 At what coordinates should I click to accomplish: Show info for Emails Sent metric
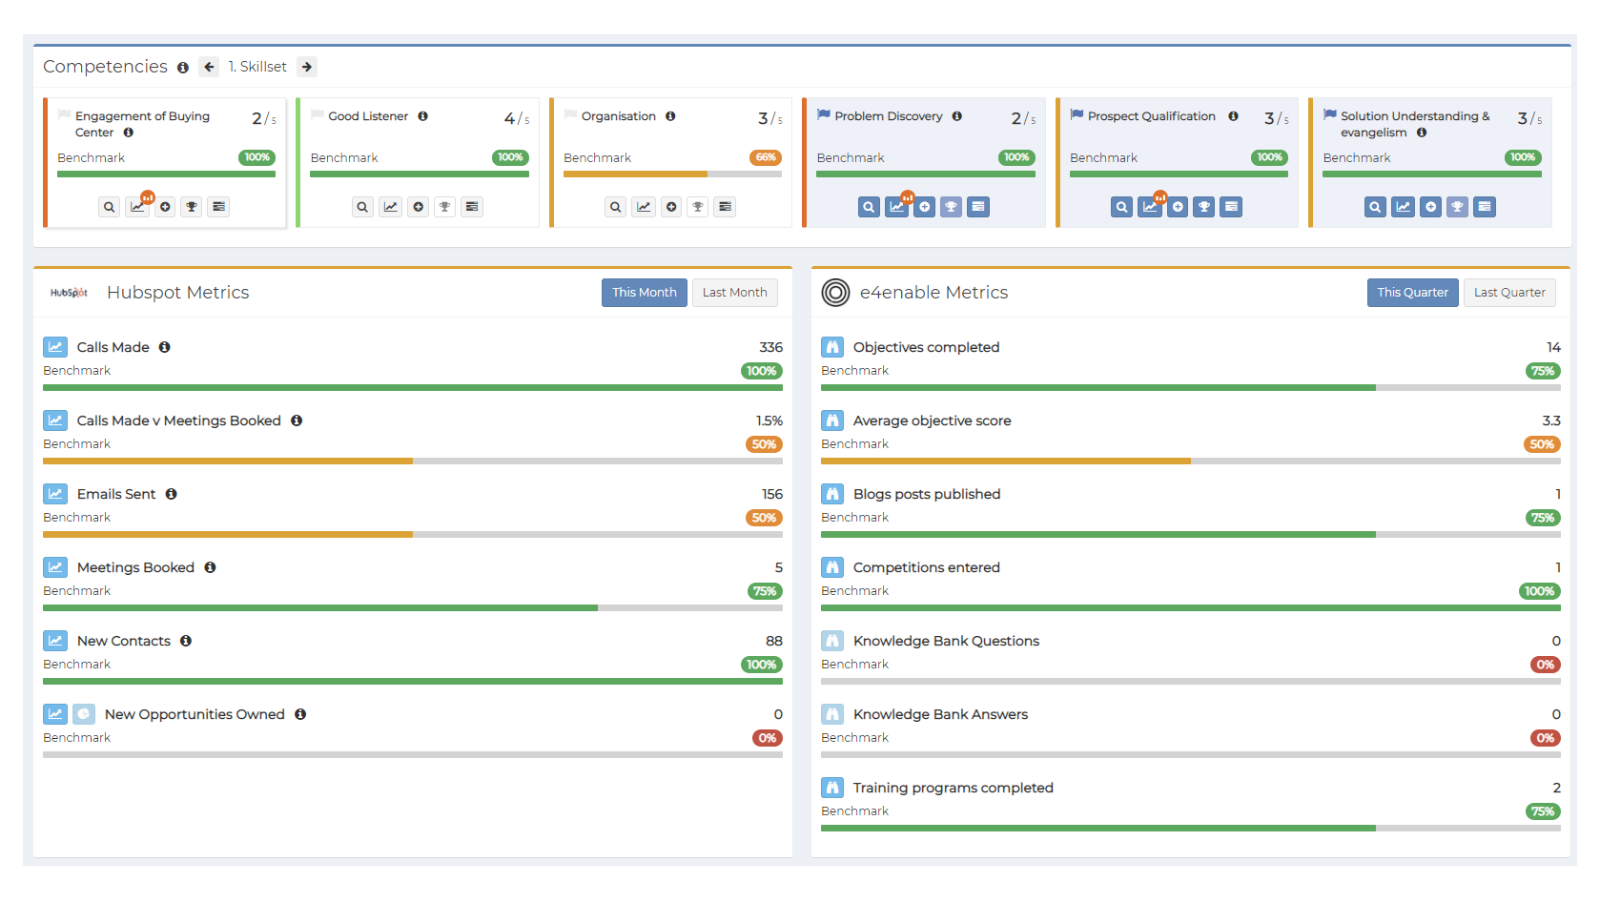[171, 494]
